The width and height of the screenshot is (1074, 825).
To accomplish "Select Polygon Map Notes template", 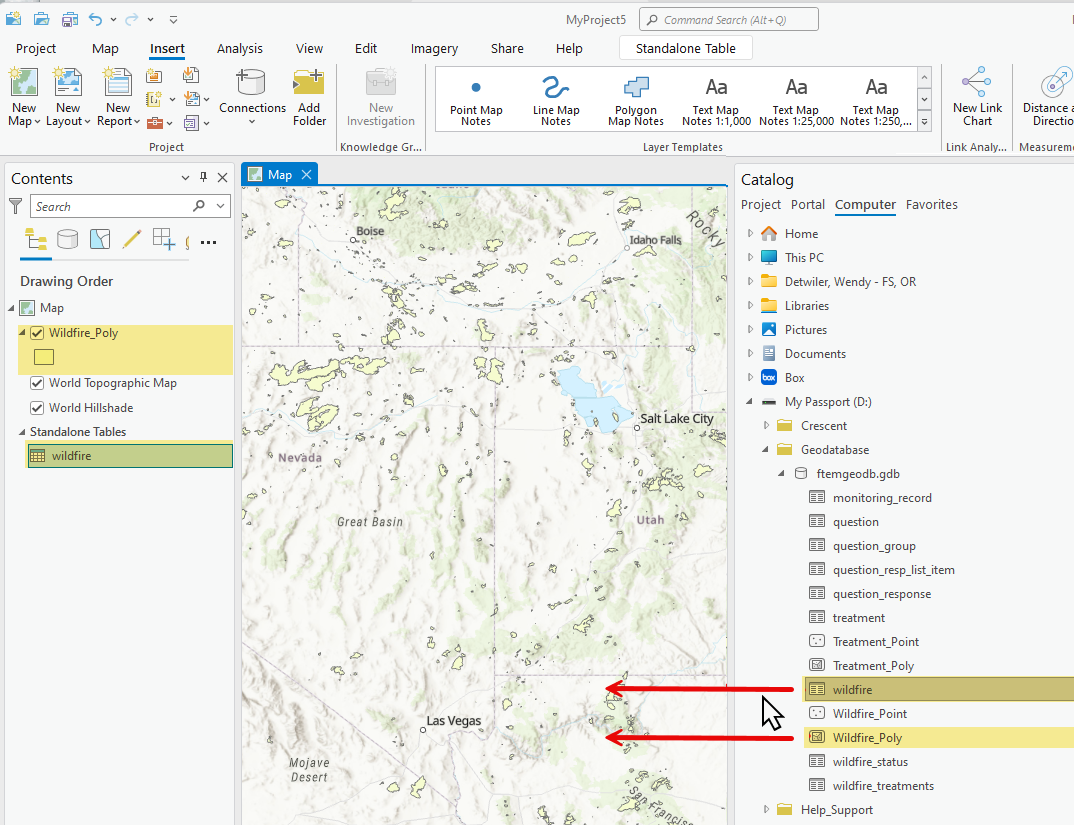I will tap(636, 100).
